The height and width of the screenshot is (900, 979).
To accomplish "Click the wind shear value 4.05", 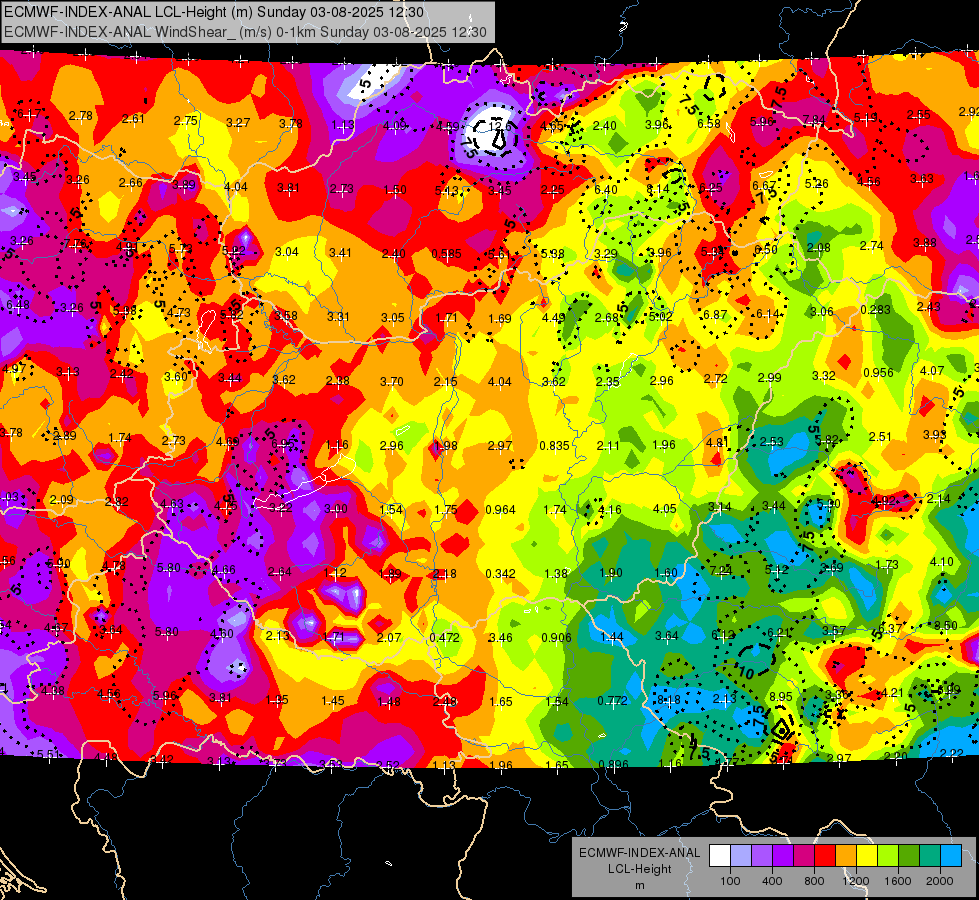I will pyautogui.click(x=664, y=509).
